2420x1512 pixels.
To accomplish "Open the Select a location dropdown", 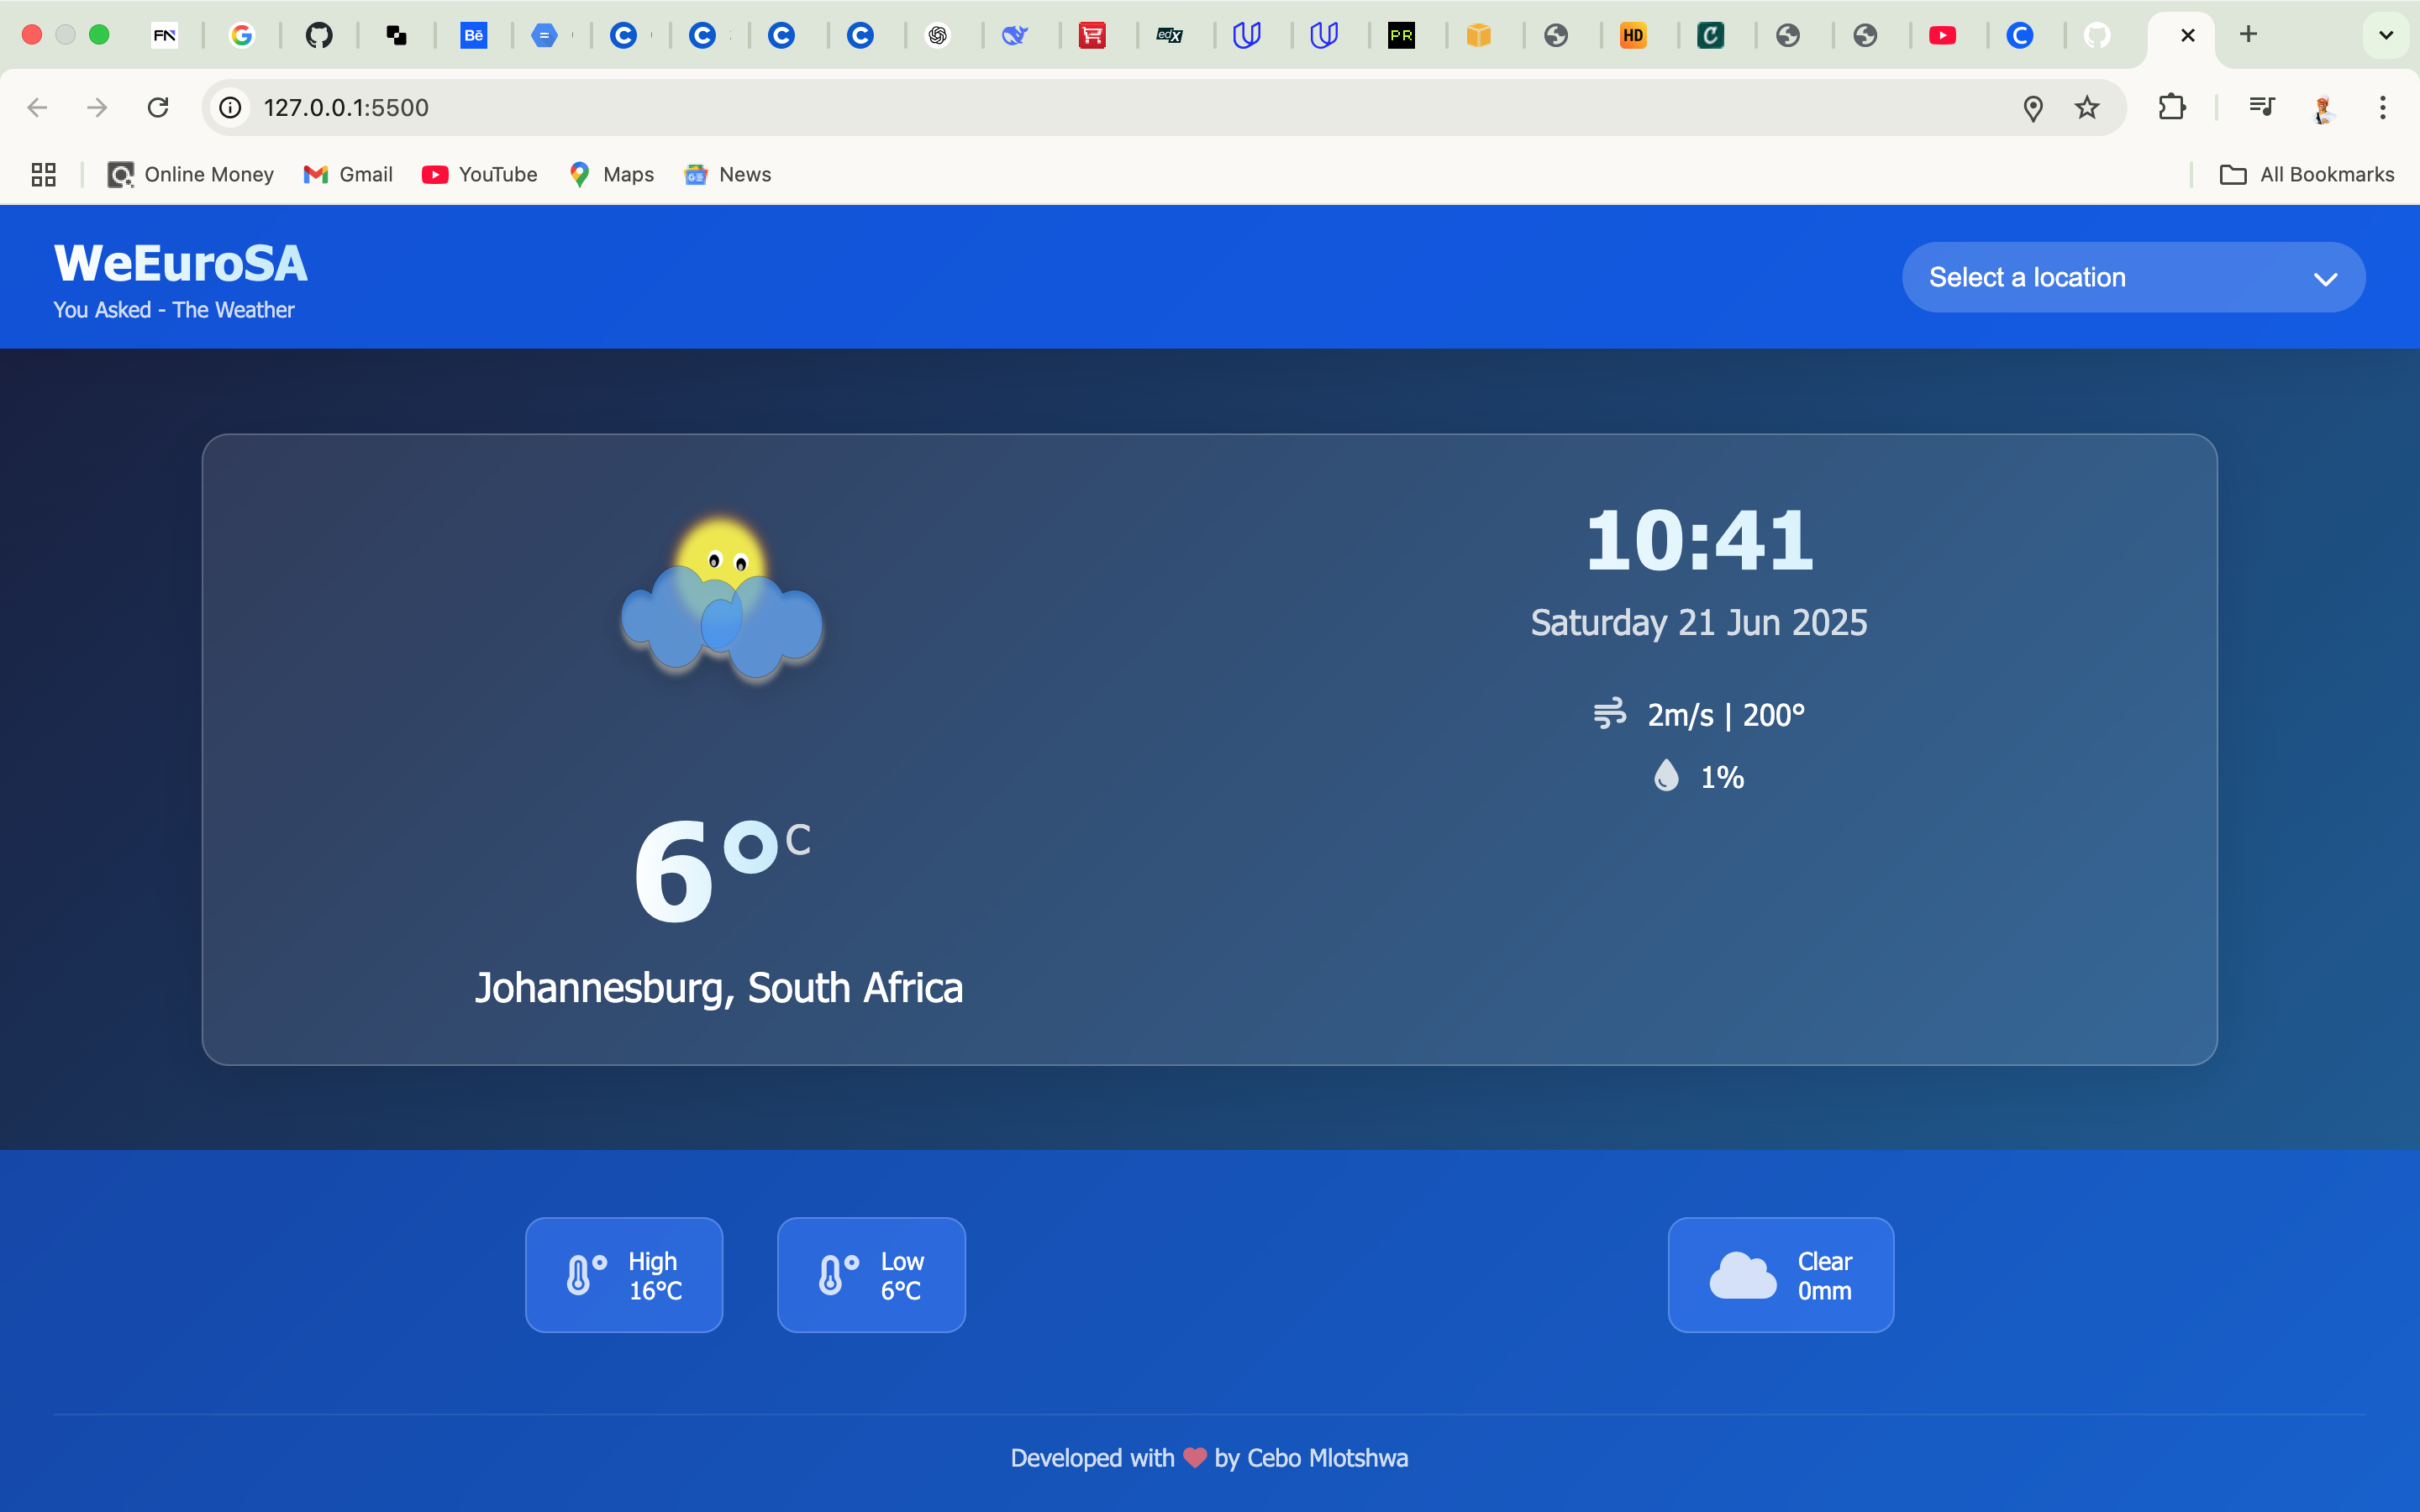I will pos(2131,277).
